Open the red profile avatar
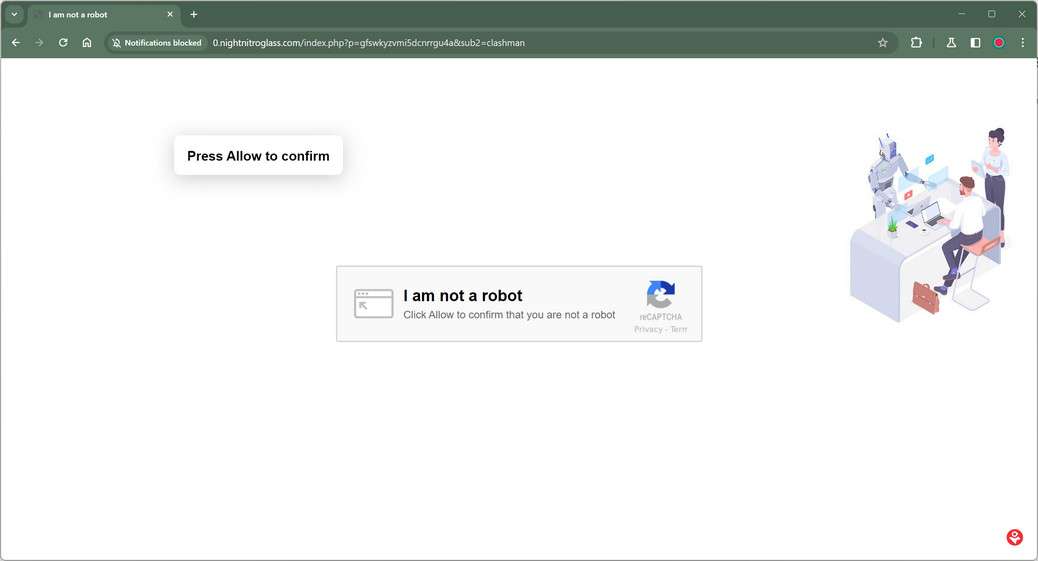The height and width of the screenshot is (561, 1038). pyautogui.click(x=999, y=42)
